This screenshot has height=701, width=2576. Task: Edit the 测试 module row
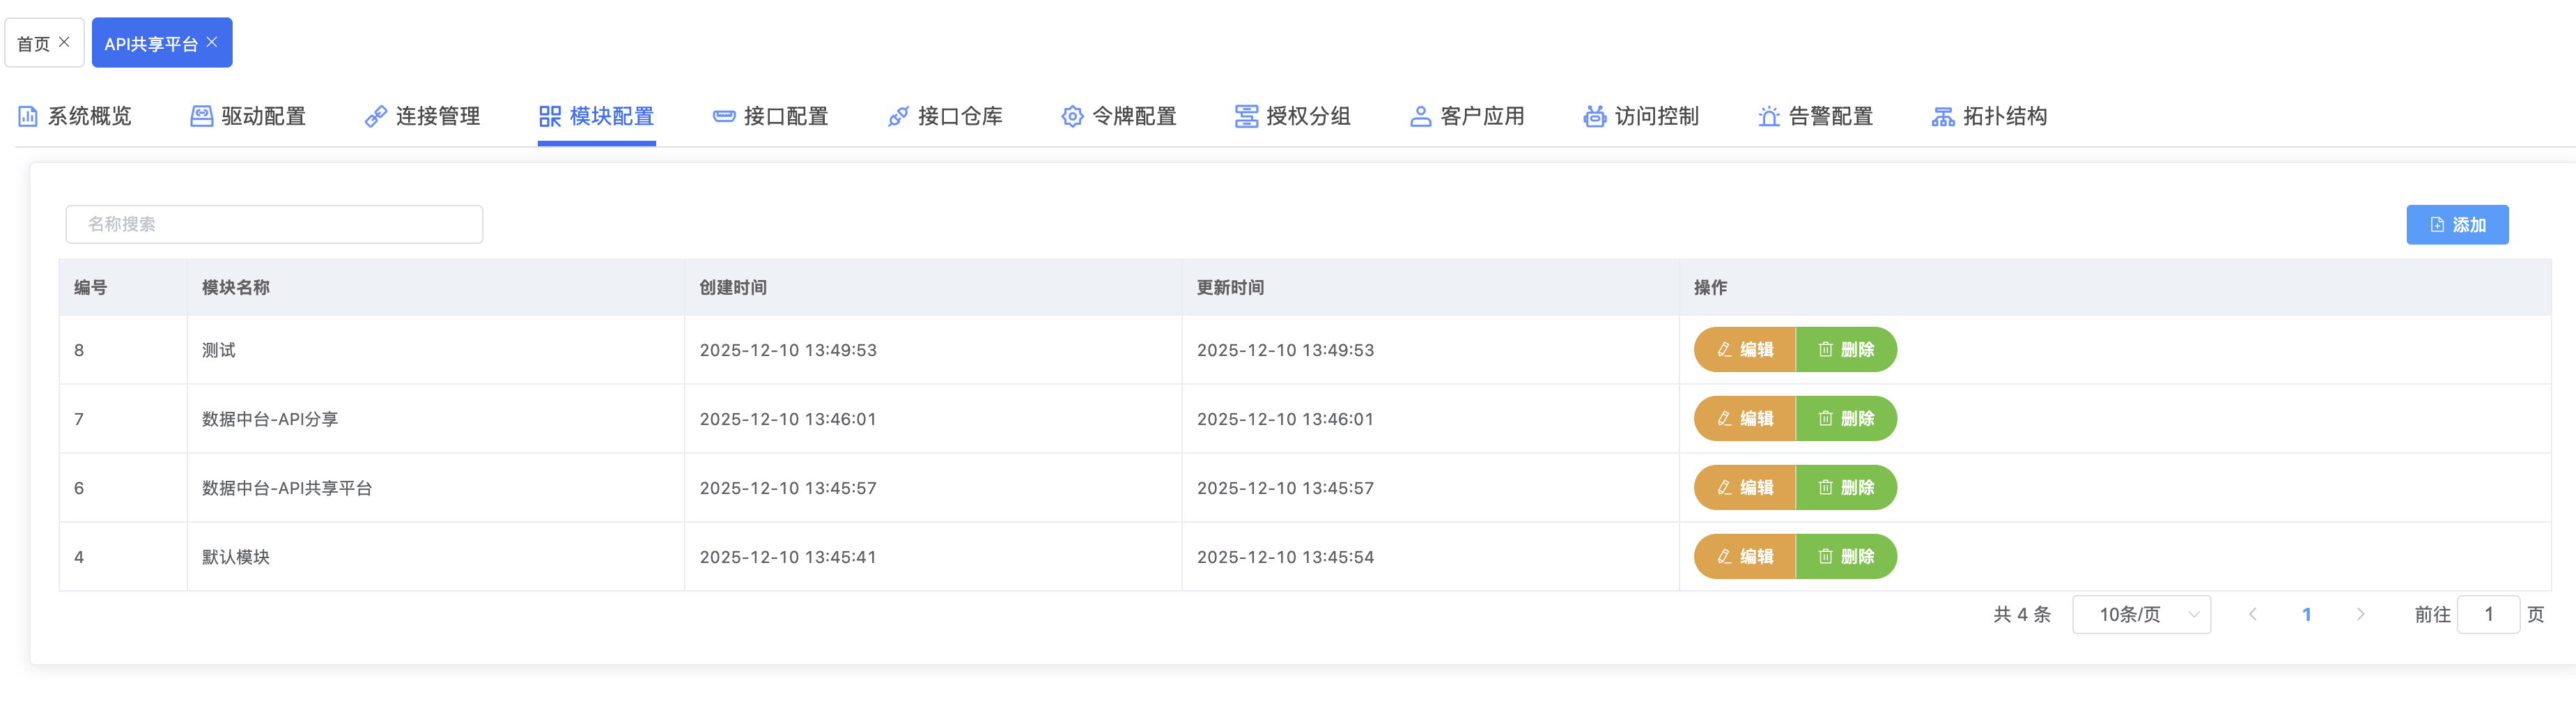1744,350
